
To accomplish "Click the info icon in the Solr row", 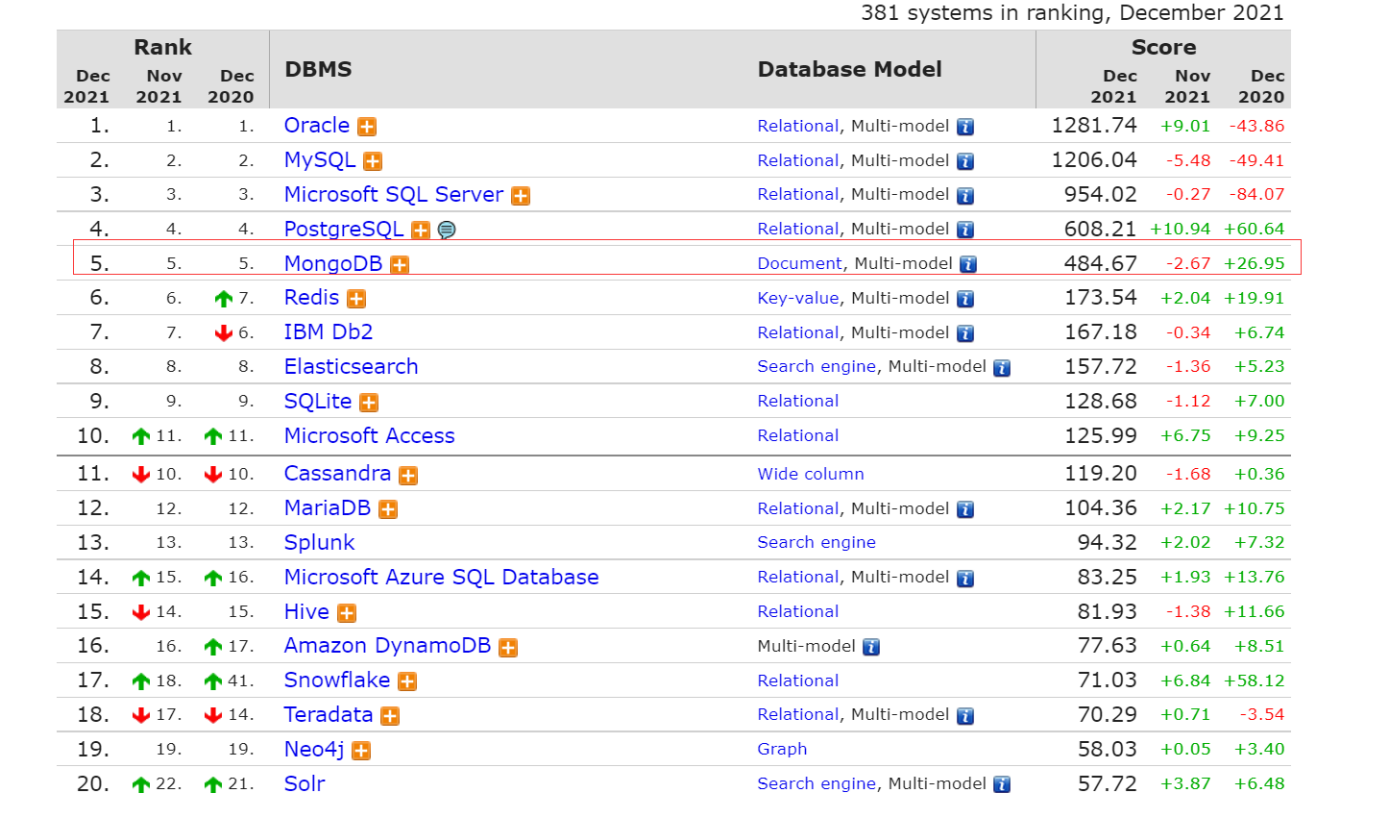I will (x=1002, y=785).
